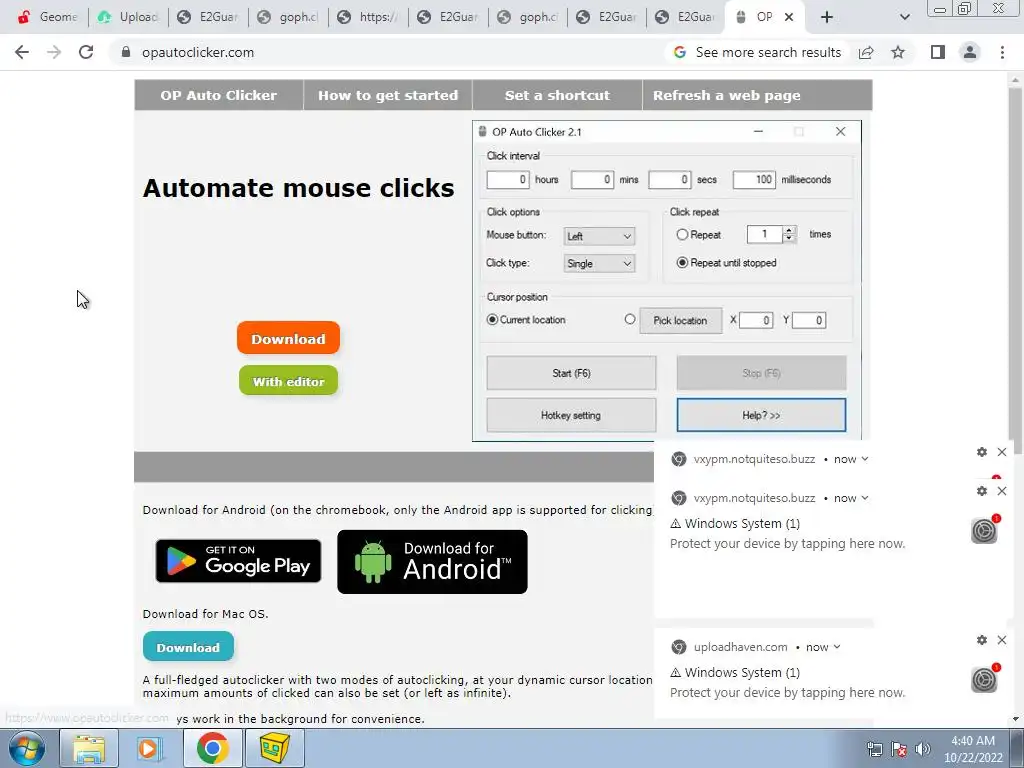Screen dimensions: 1024x768
Task: Click the Pick location button
Action: point(680,320)
